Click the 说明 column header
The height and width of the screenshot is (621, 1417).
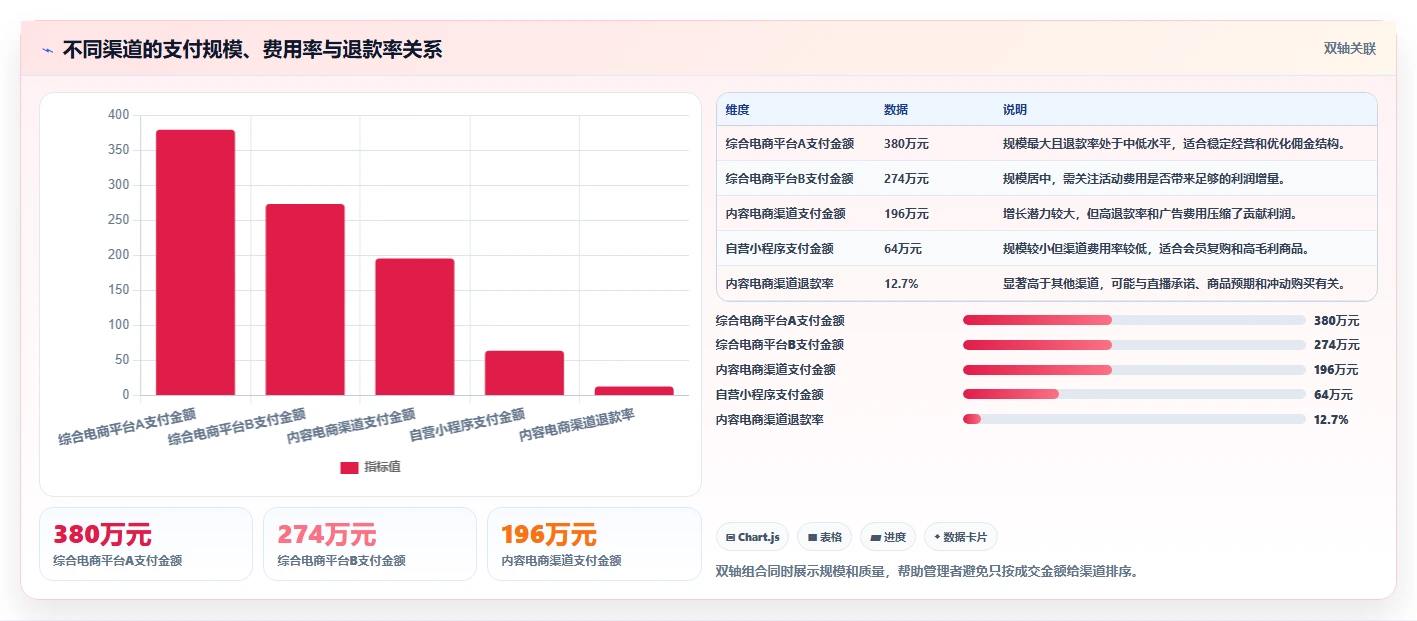1015,110
